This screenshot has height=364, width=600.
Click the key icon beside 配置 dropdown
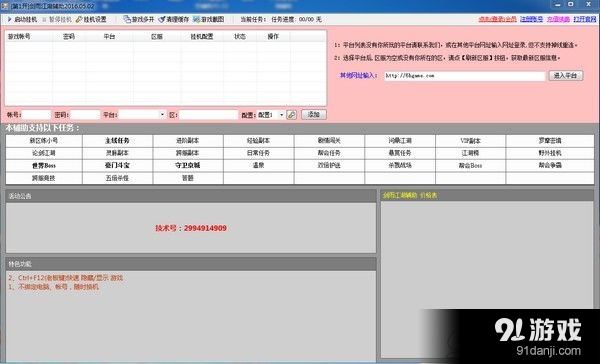click(x=291, y=114)
